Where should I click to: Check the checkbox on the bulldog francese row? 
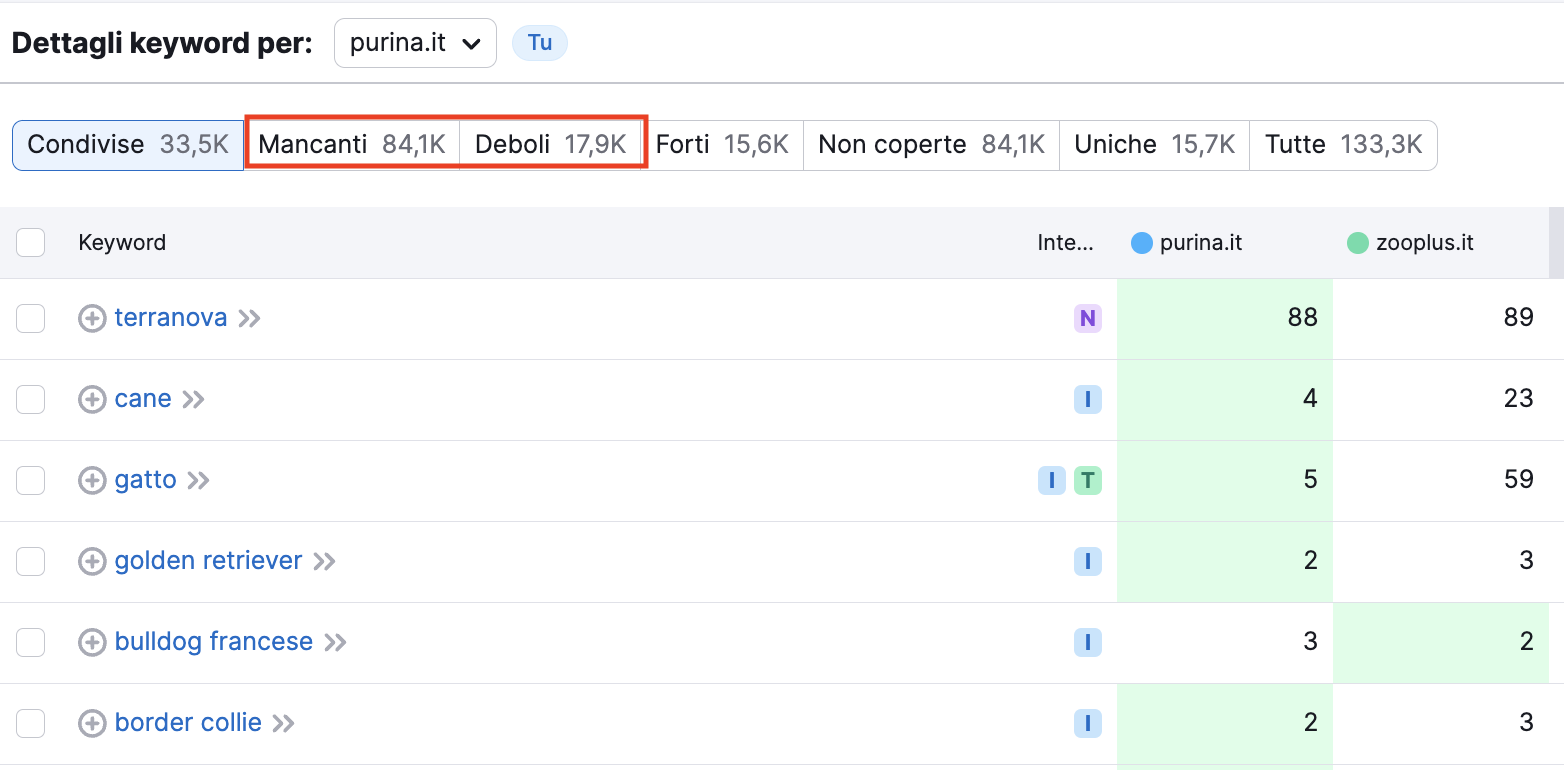click(31, 642)
